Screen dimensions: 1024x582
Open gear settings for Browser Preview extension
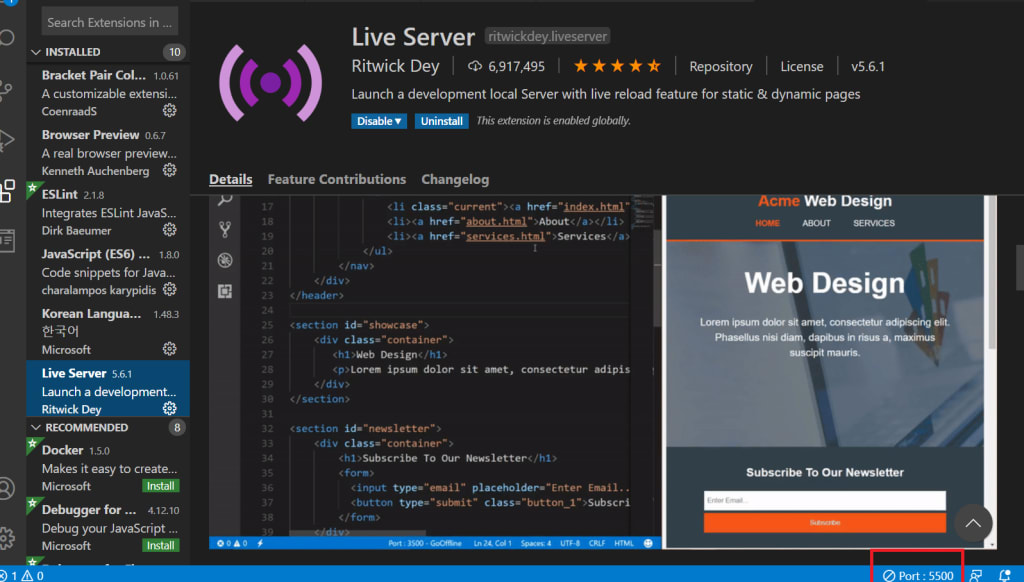point(169,170)
